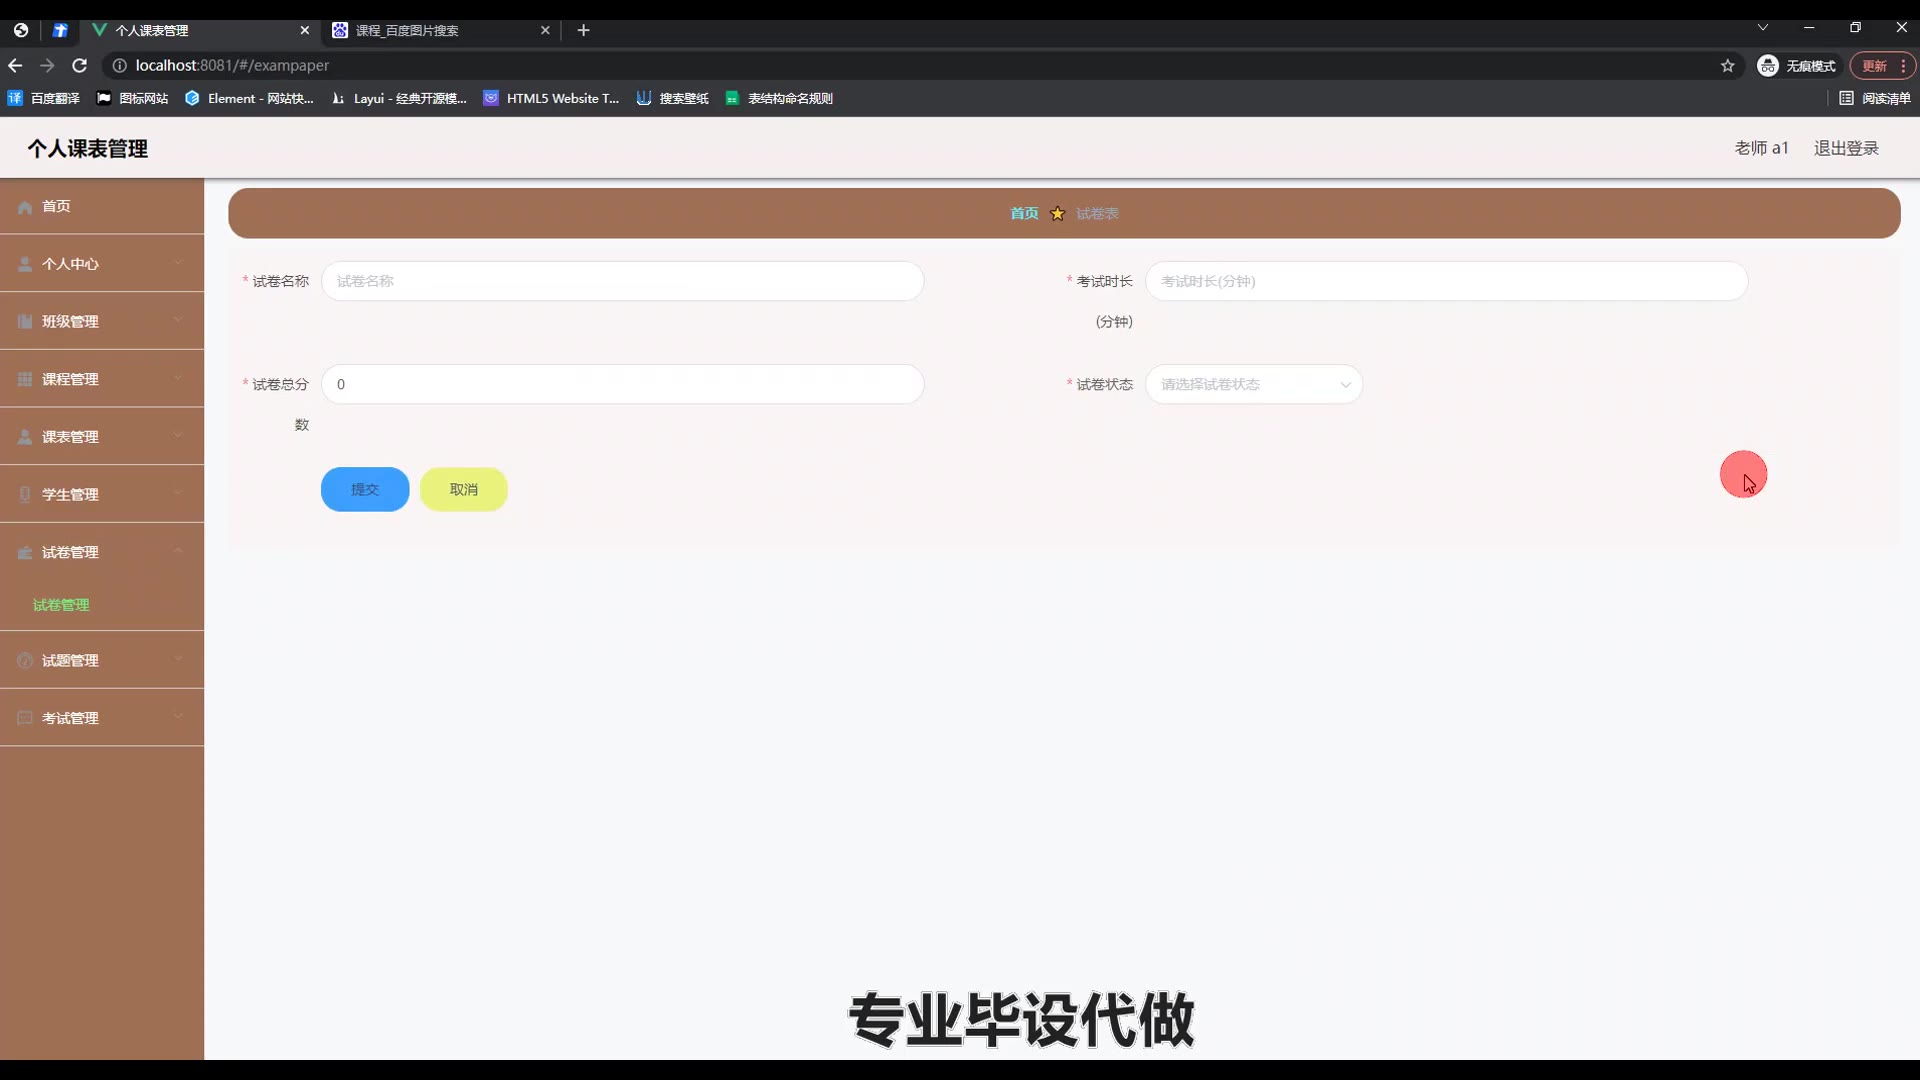Click the home icon in the sidebar

click(x=25, y=207)
